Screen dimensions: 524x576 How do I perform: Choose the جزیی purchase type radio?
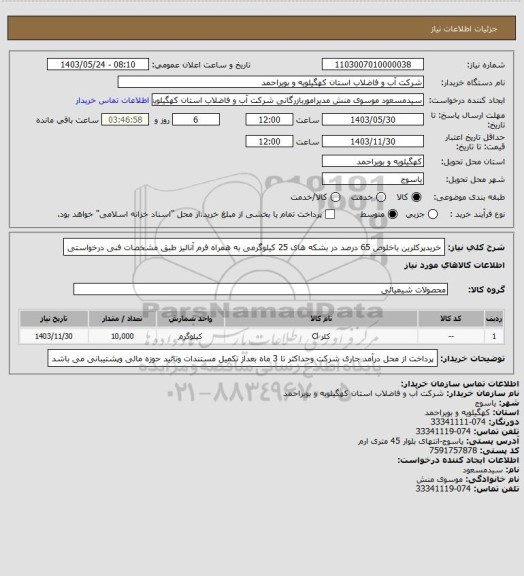[x=433, y=214]
